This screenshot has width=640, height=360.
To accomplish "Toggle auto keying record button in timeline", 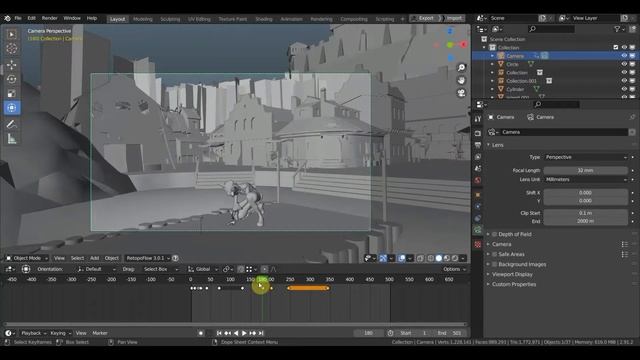I will click(x=201, y=333).
